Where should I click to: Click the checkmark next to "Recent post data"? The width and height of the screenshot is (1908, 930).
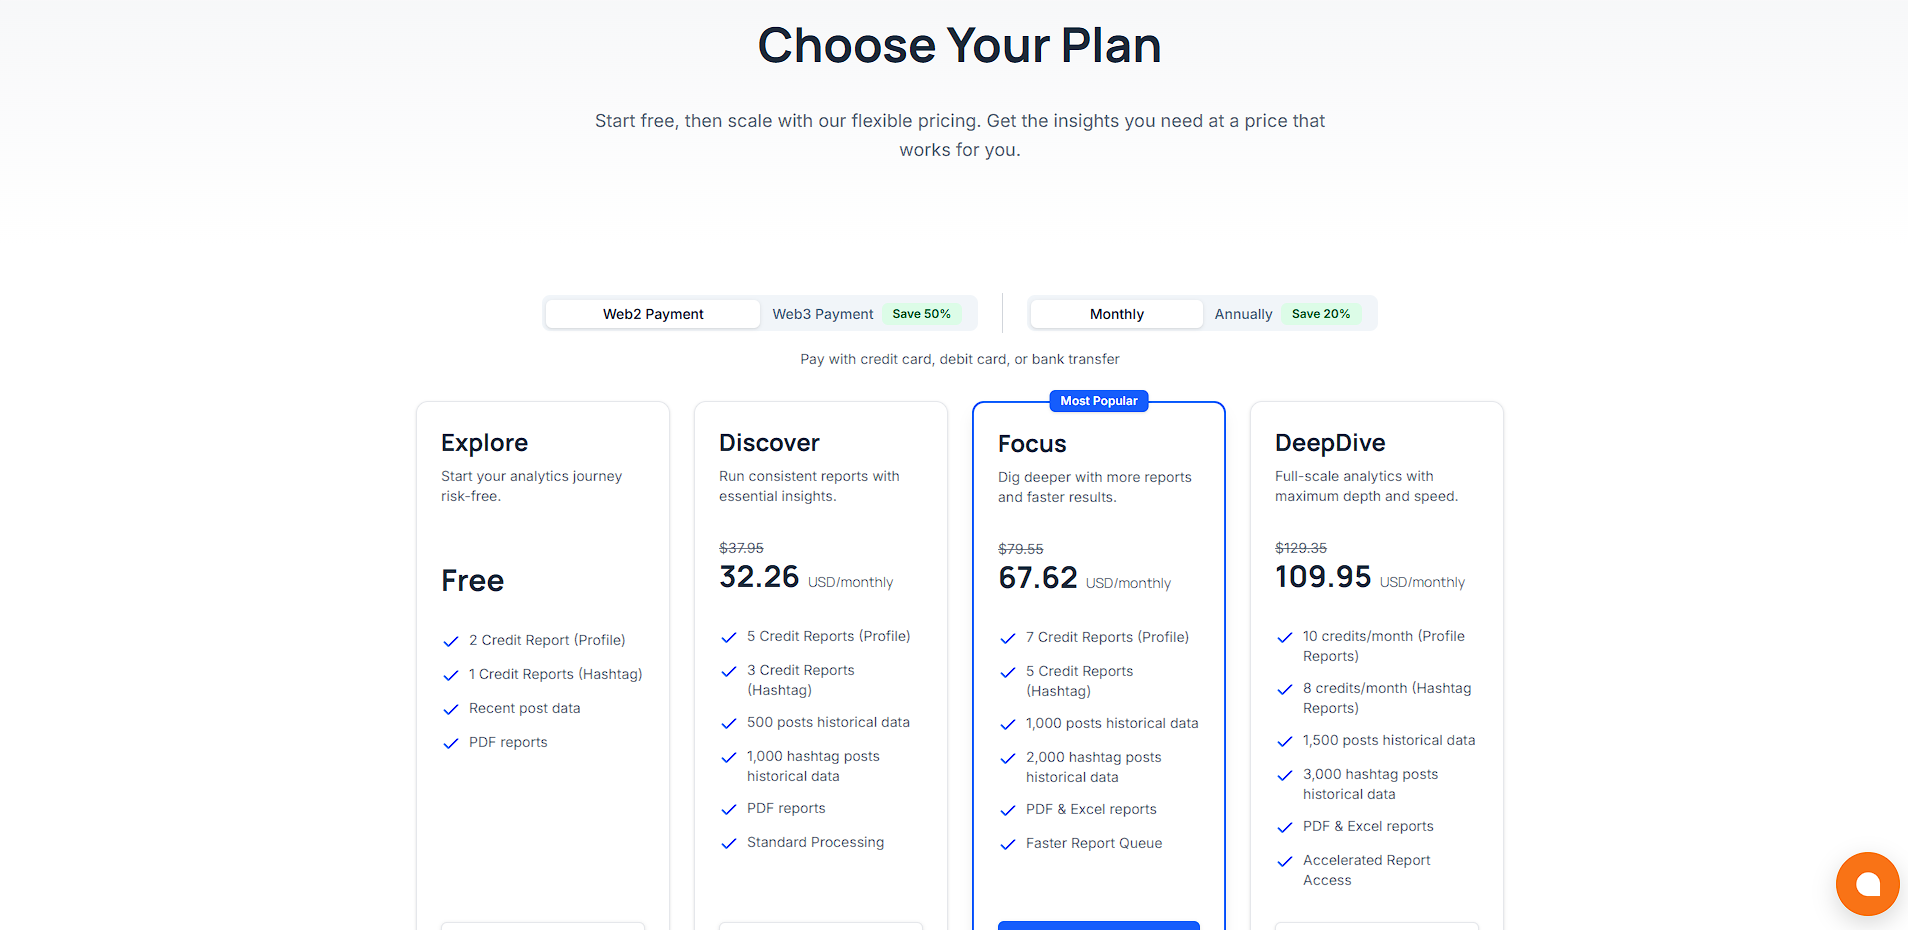449,709
